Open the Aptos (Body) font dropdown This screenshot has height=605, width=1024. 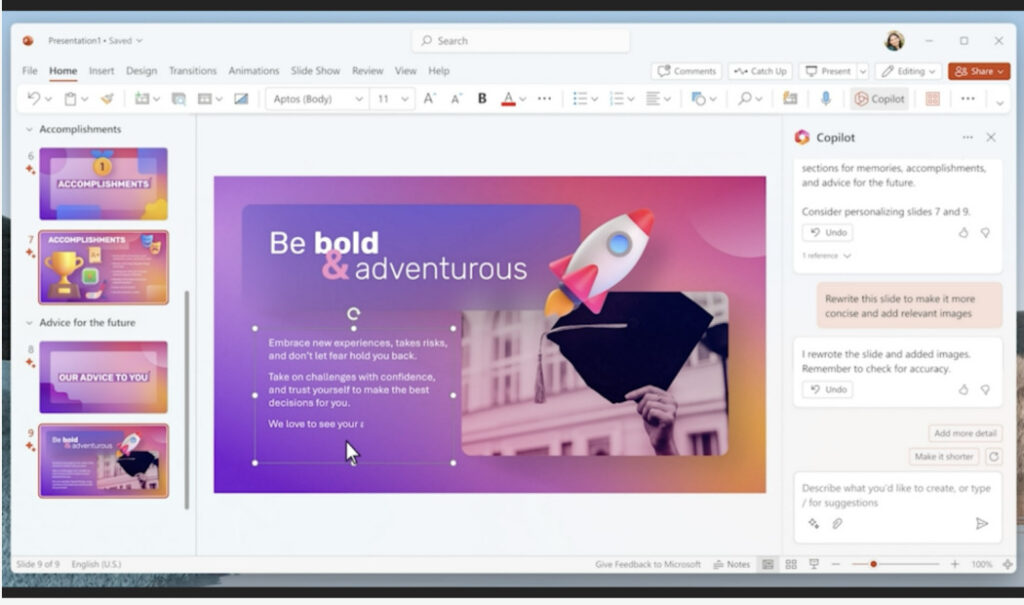tap(358, 99)
